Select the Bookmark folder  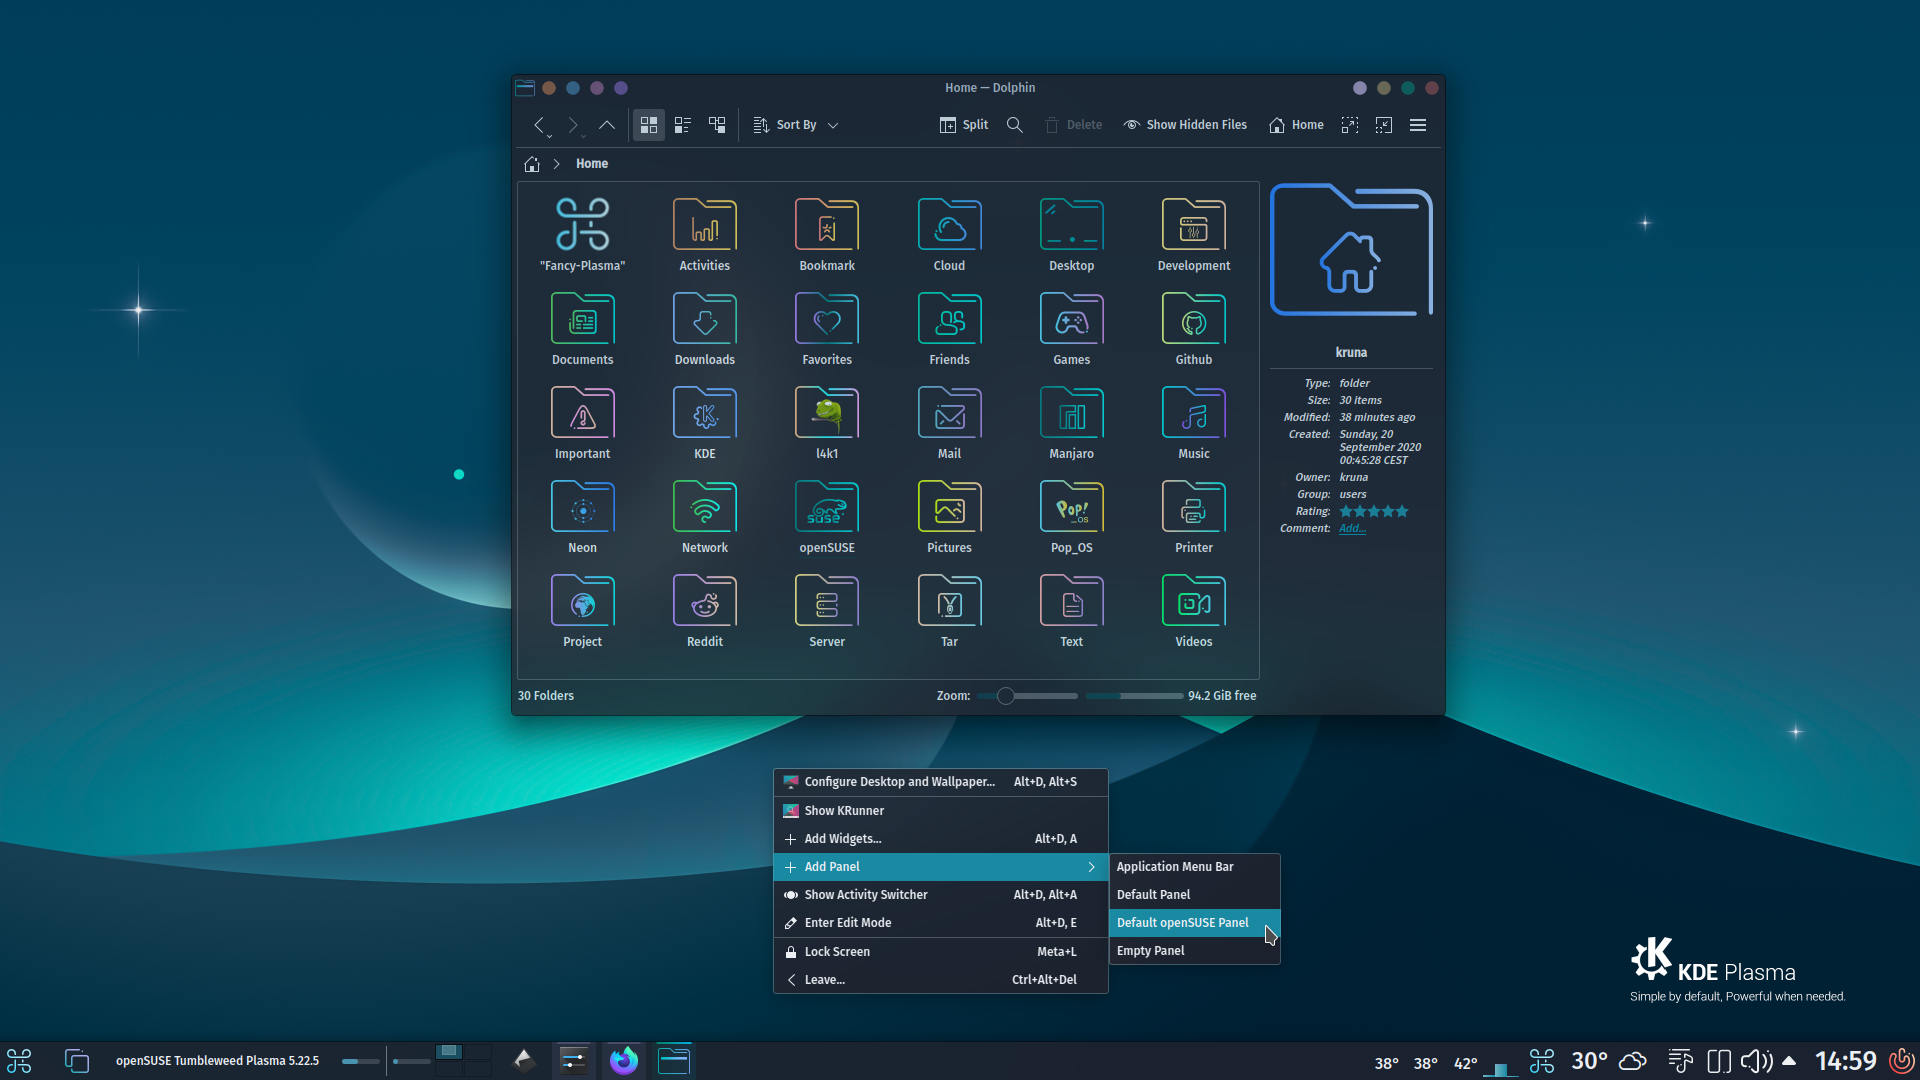(x=827, y=235)
